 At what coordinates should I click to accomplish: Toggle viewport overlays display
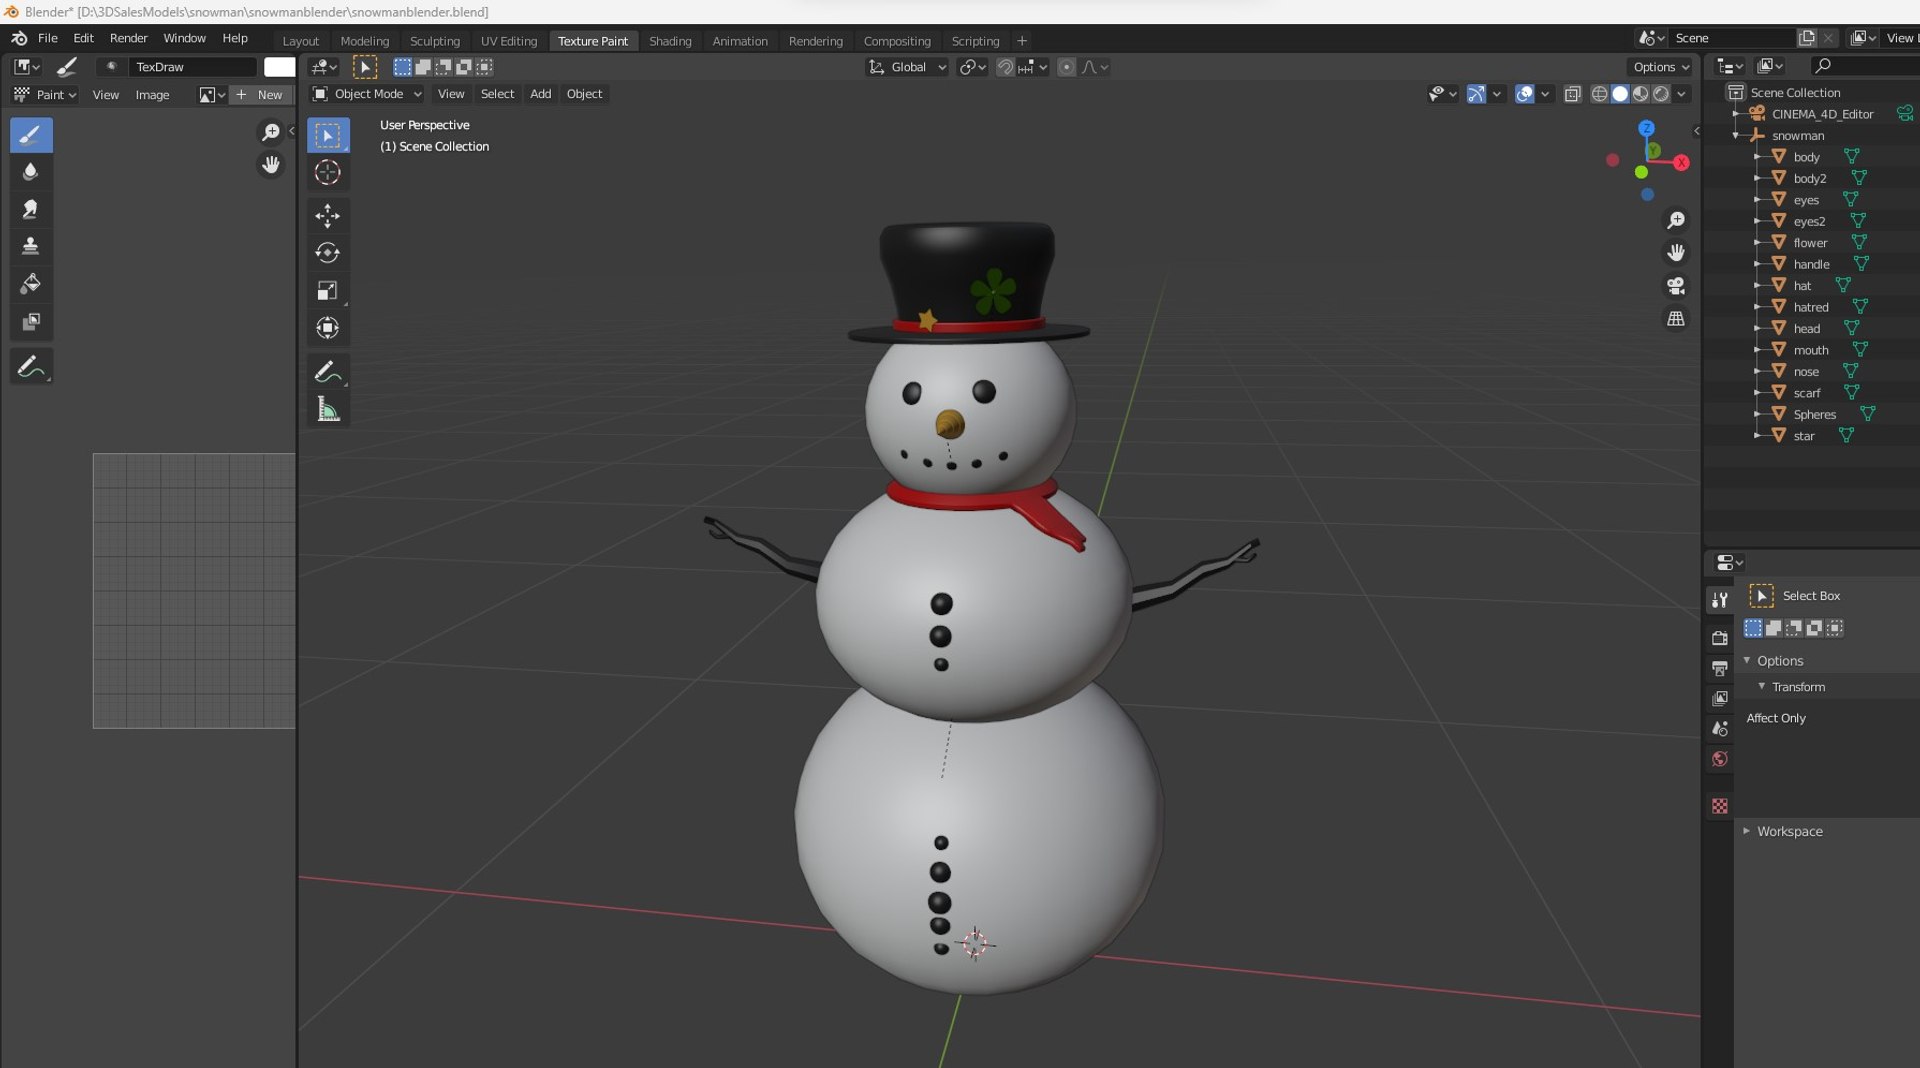(1524, 94)
